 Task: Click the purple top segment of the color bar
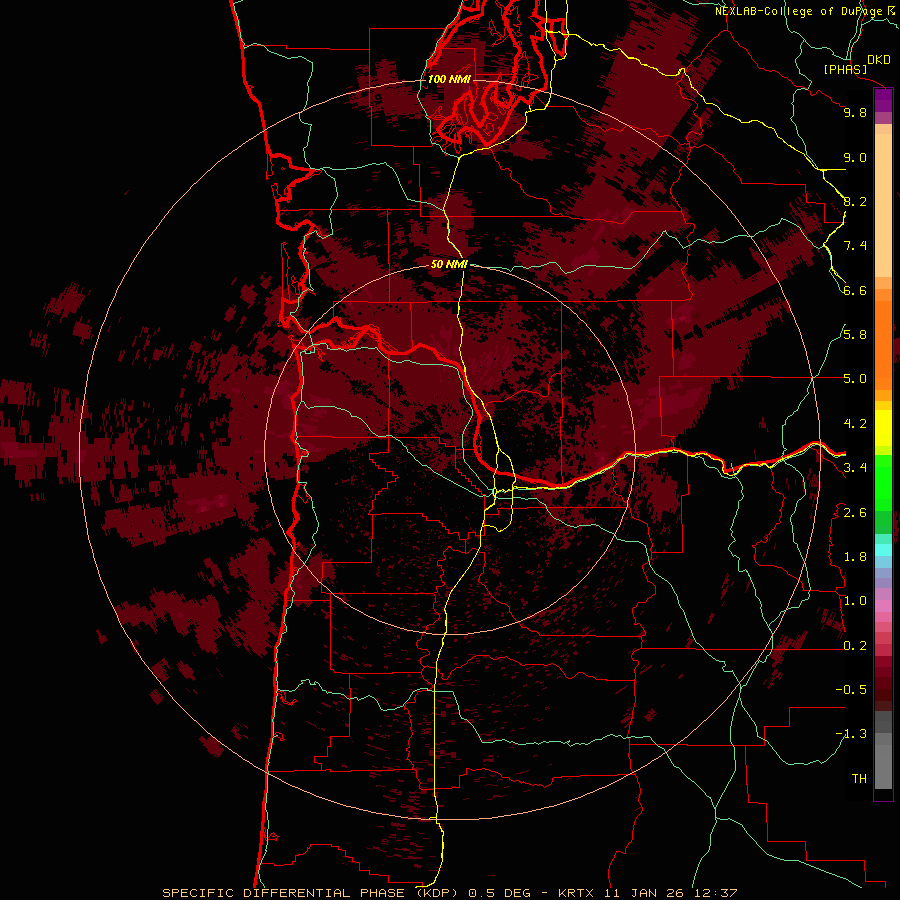pos(883,100)
